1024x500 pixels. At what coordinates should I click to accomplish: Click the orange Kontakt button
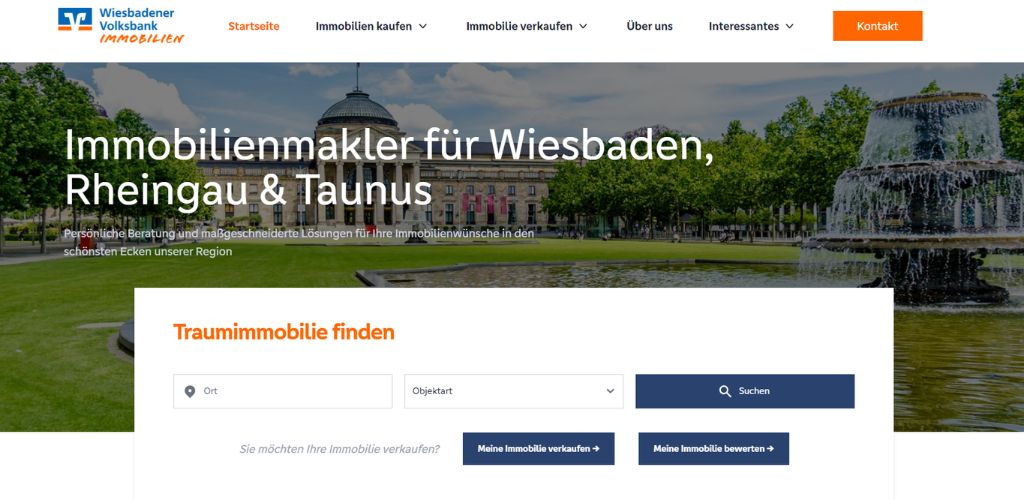tap(878, 26)
